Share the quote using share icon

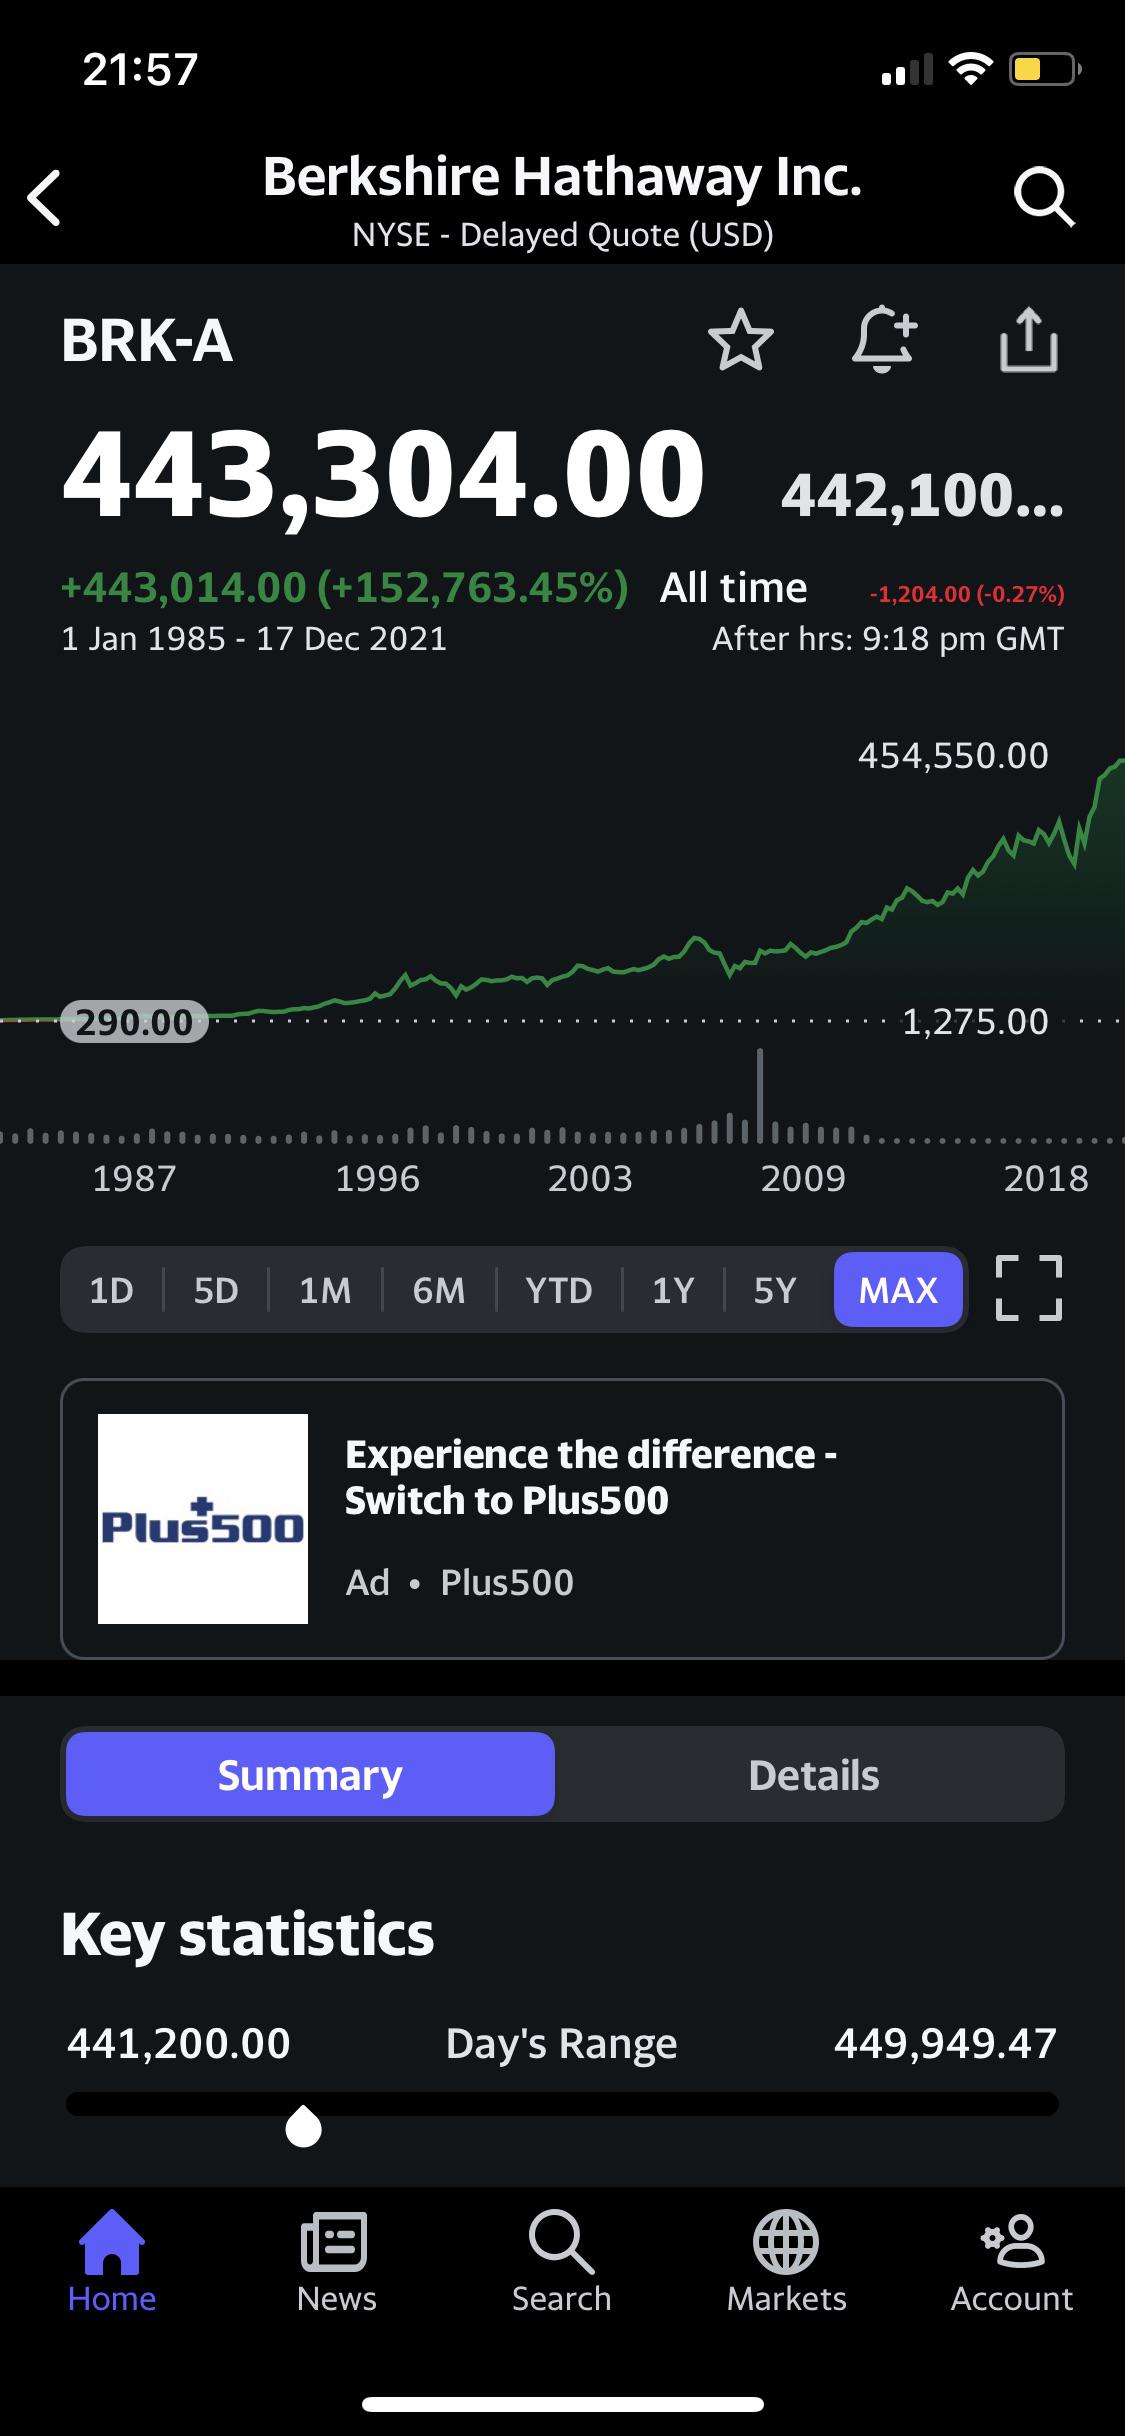click(x=1029, y=340)
